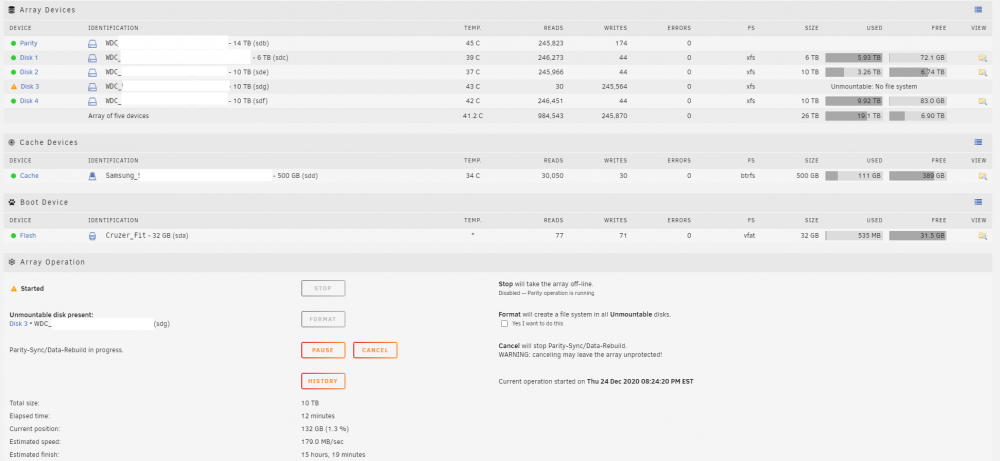Click start date 'Thu 24 Dec 2020 08:24:20 PM EST'

(x=640, y=381)
